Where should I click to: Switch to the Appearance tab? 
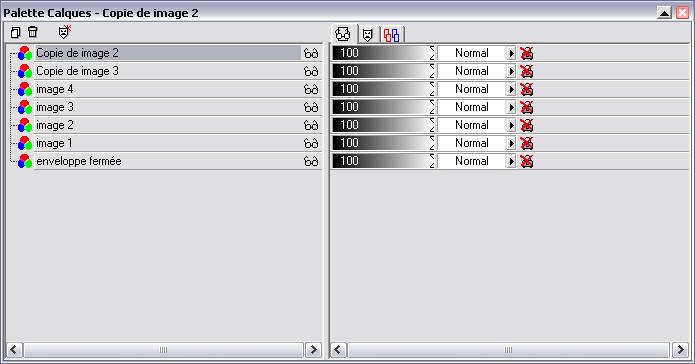tap(343, 34)
